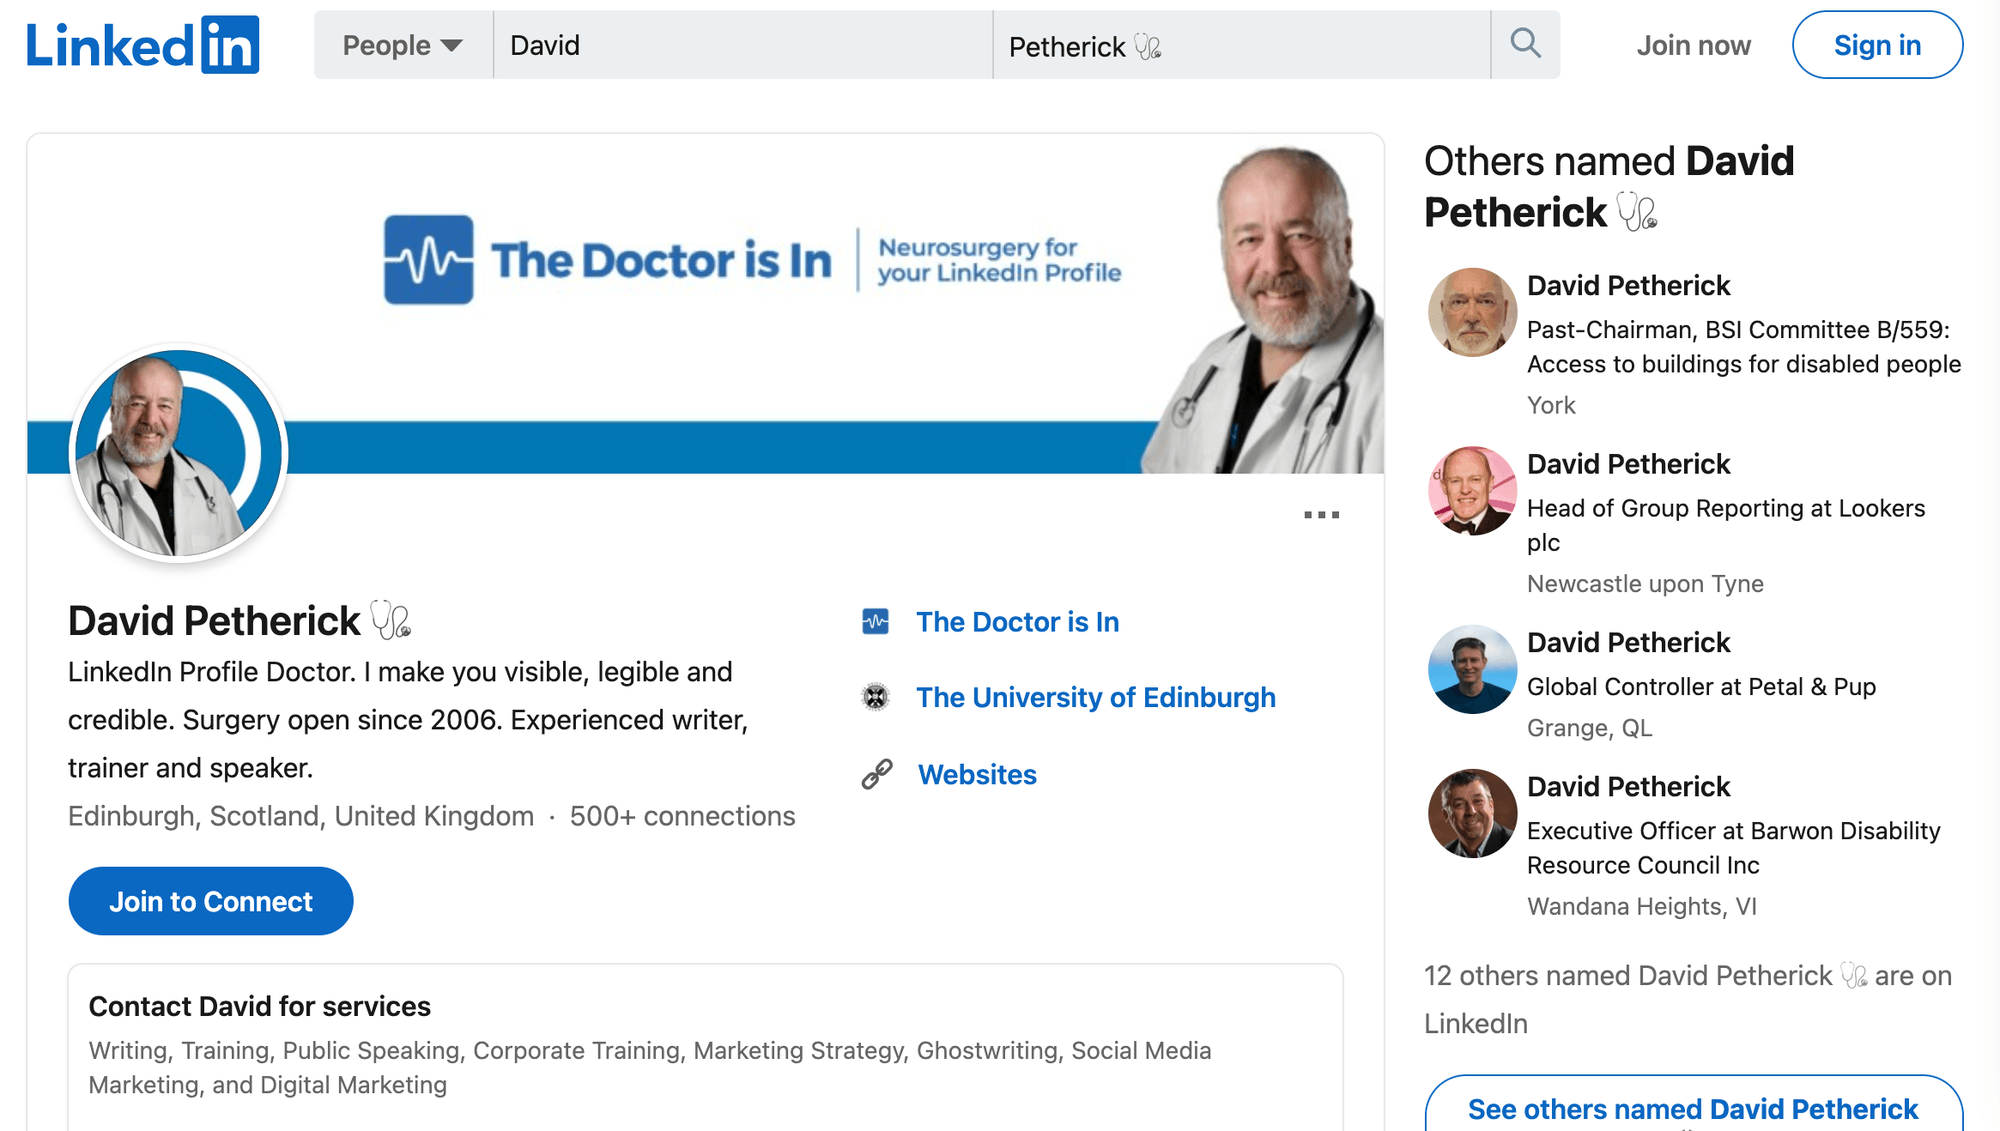This screenshot has height=1131, width=2000.
Task: Click The Doctor is In banner image
Action: [706, 303]
